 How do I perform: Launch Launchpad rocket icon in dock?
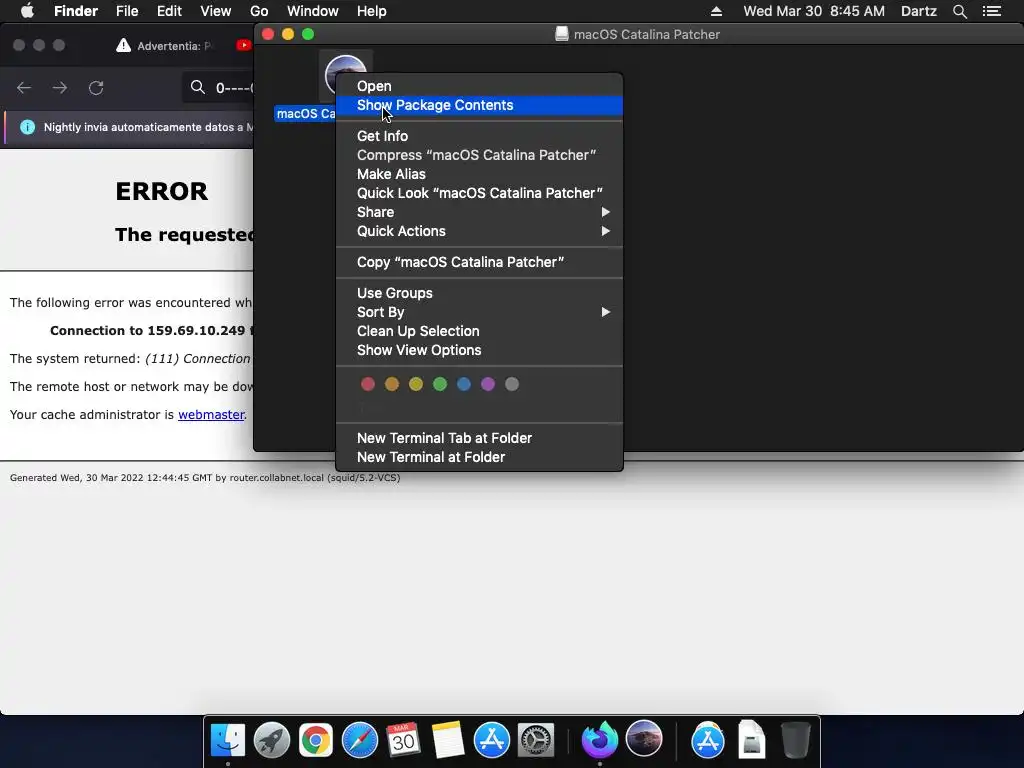[272, 740]
